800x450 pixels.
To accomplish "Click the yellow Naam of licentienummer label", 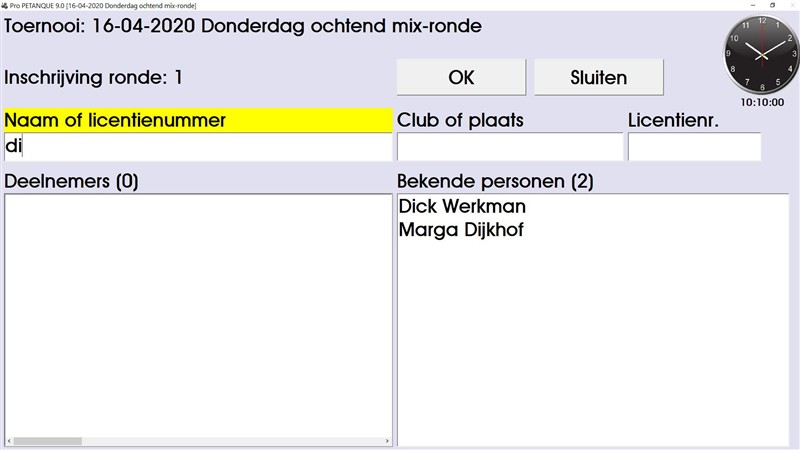I will tap(198, 120).
